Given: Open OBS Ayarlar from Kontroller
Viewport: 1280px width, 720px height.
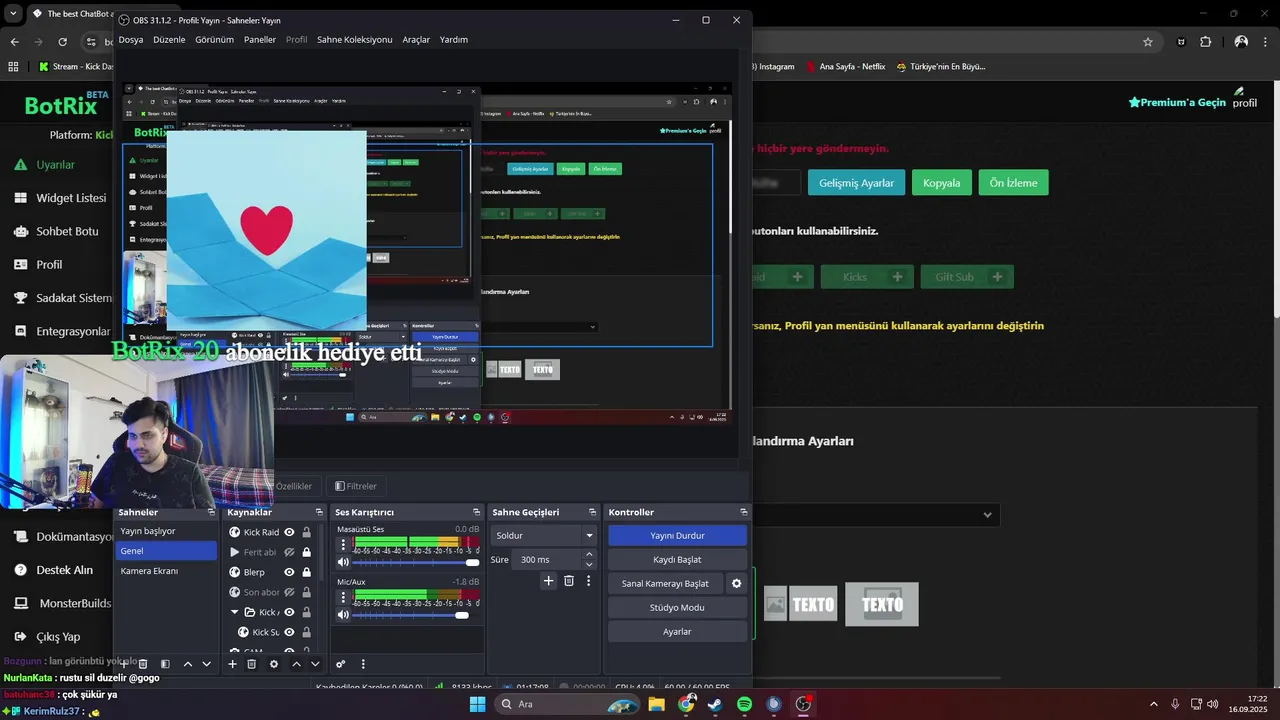Looking at the screenshot, I should [x=677, y=631].
